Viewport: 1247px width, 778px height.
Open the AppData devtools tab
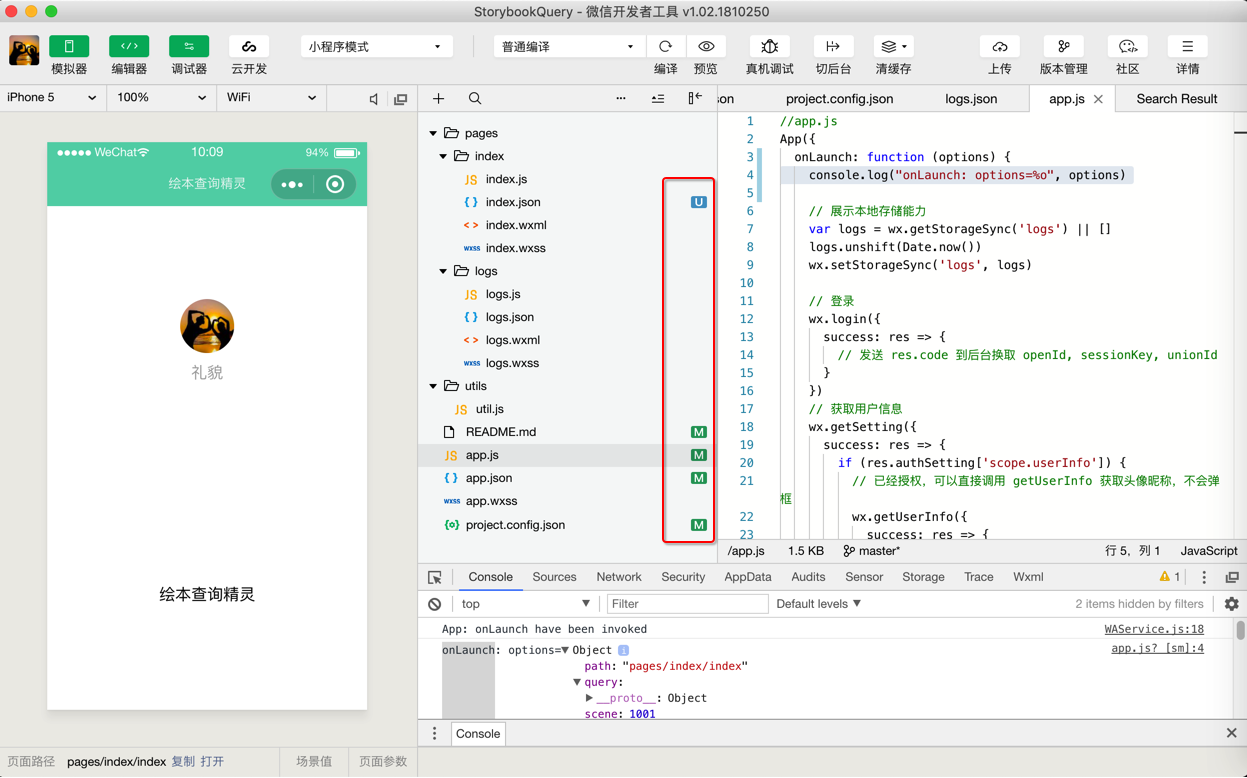(748, 577)
